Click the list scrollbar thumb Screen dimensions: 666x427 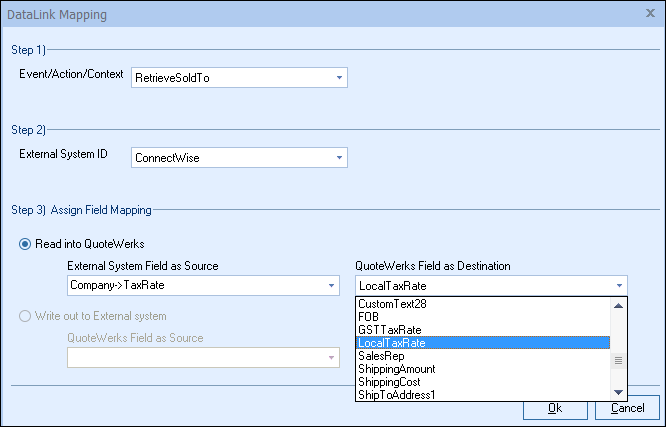click(x=619, y=360)
